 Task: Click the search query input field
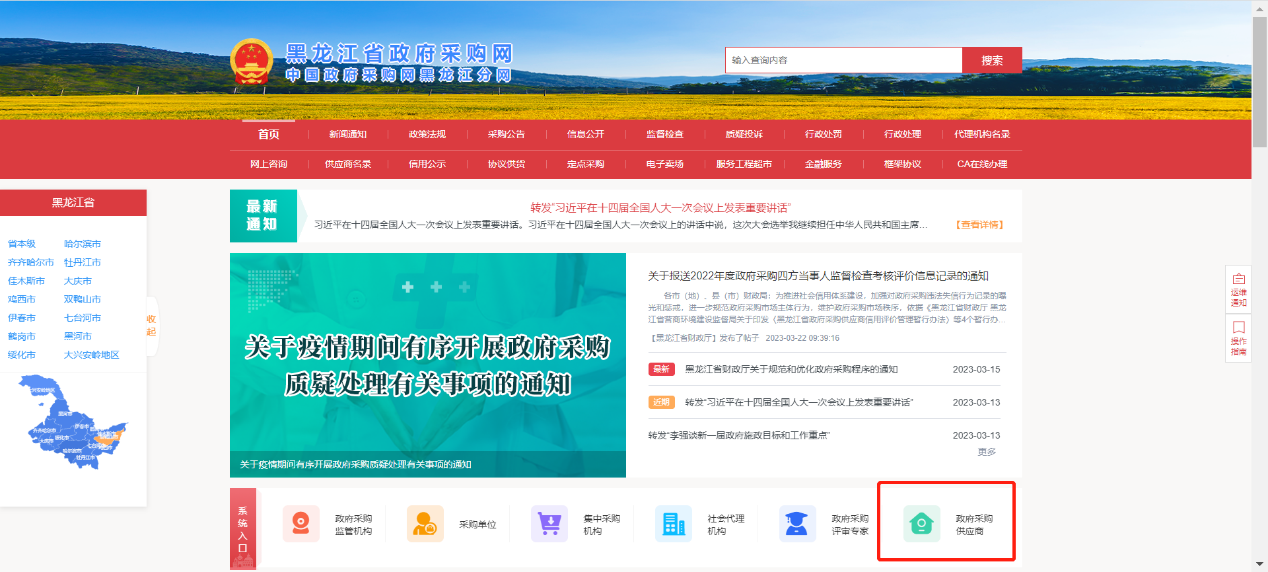(843, 60)
